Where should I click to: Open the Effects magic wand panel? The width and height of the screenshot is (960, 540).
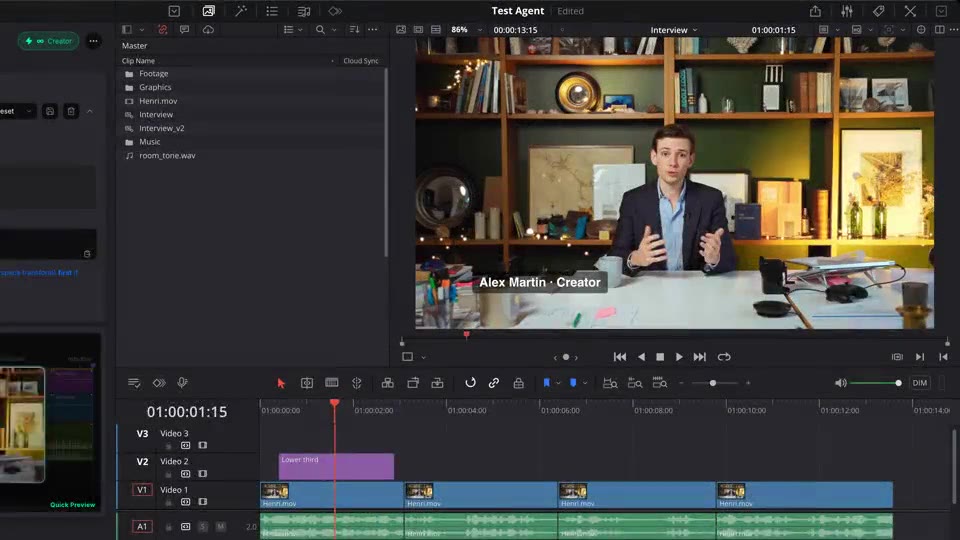[241, 11]
